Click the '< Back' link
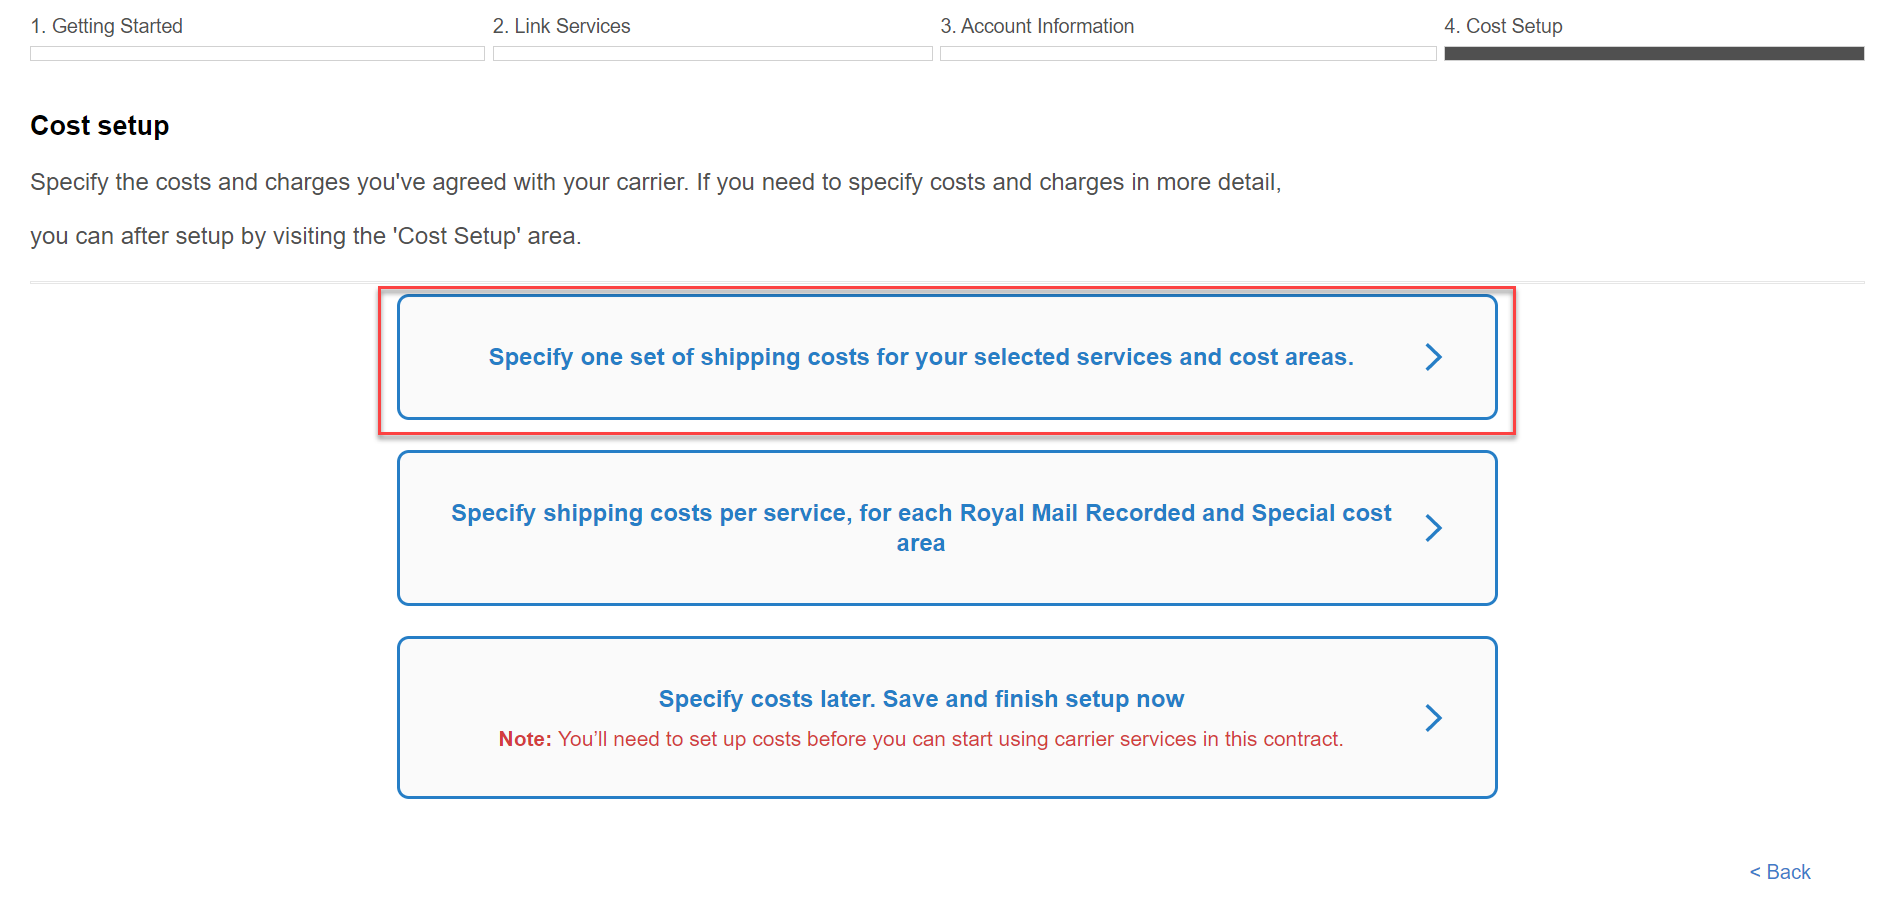 point(1779,872)
